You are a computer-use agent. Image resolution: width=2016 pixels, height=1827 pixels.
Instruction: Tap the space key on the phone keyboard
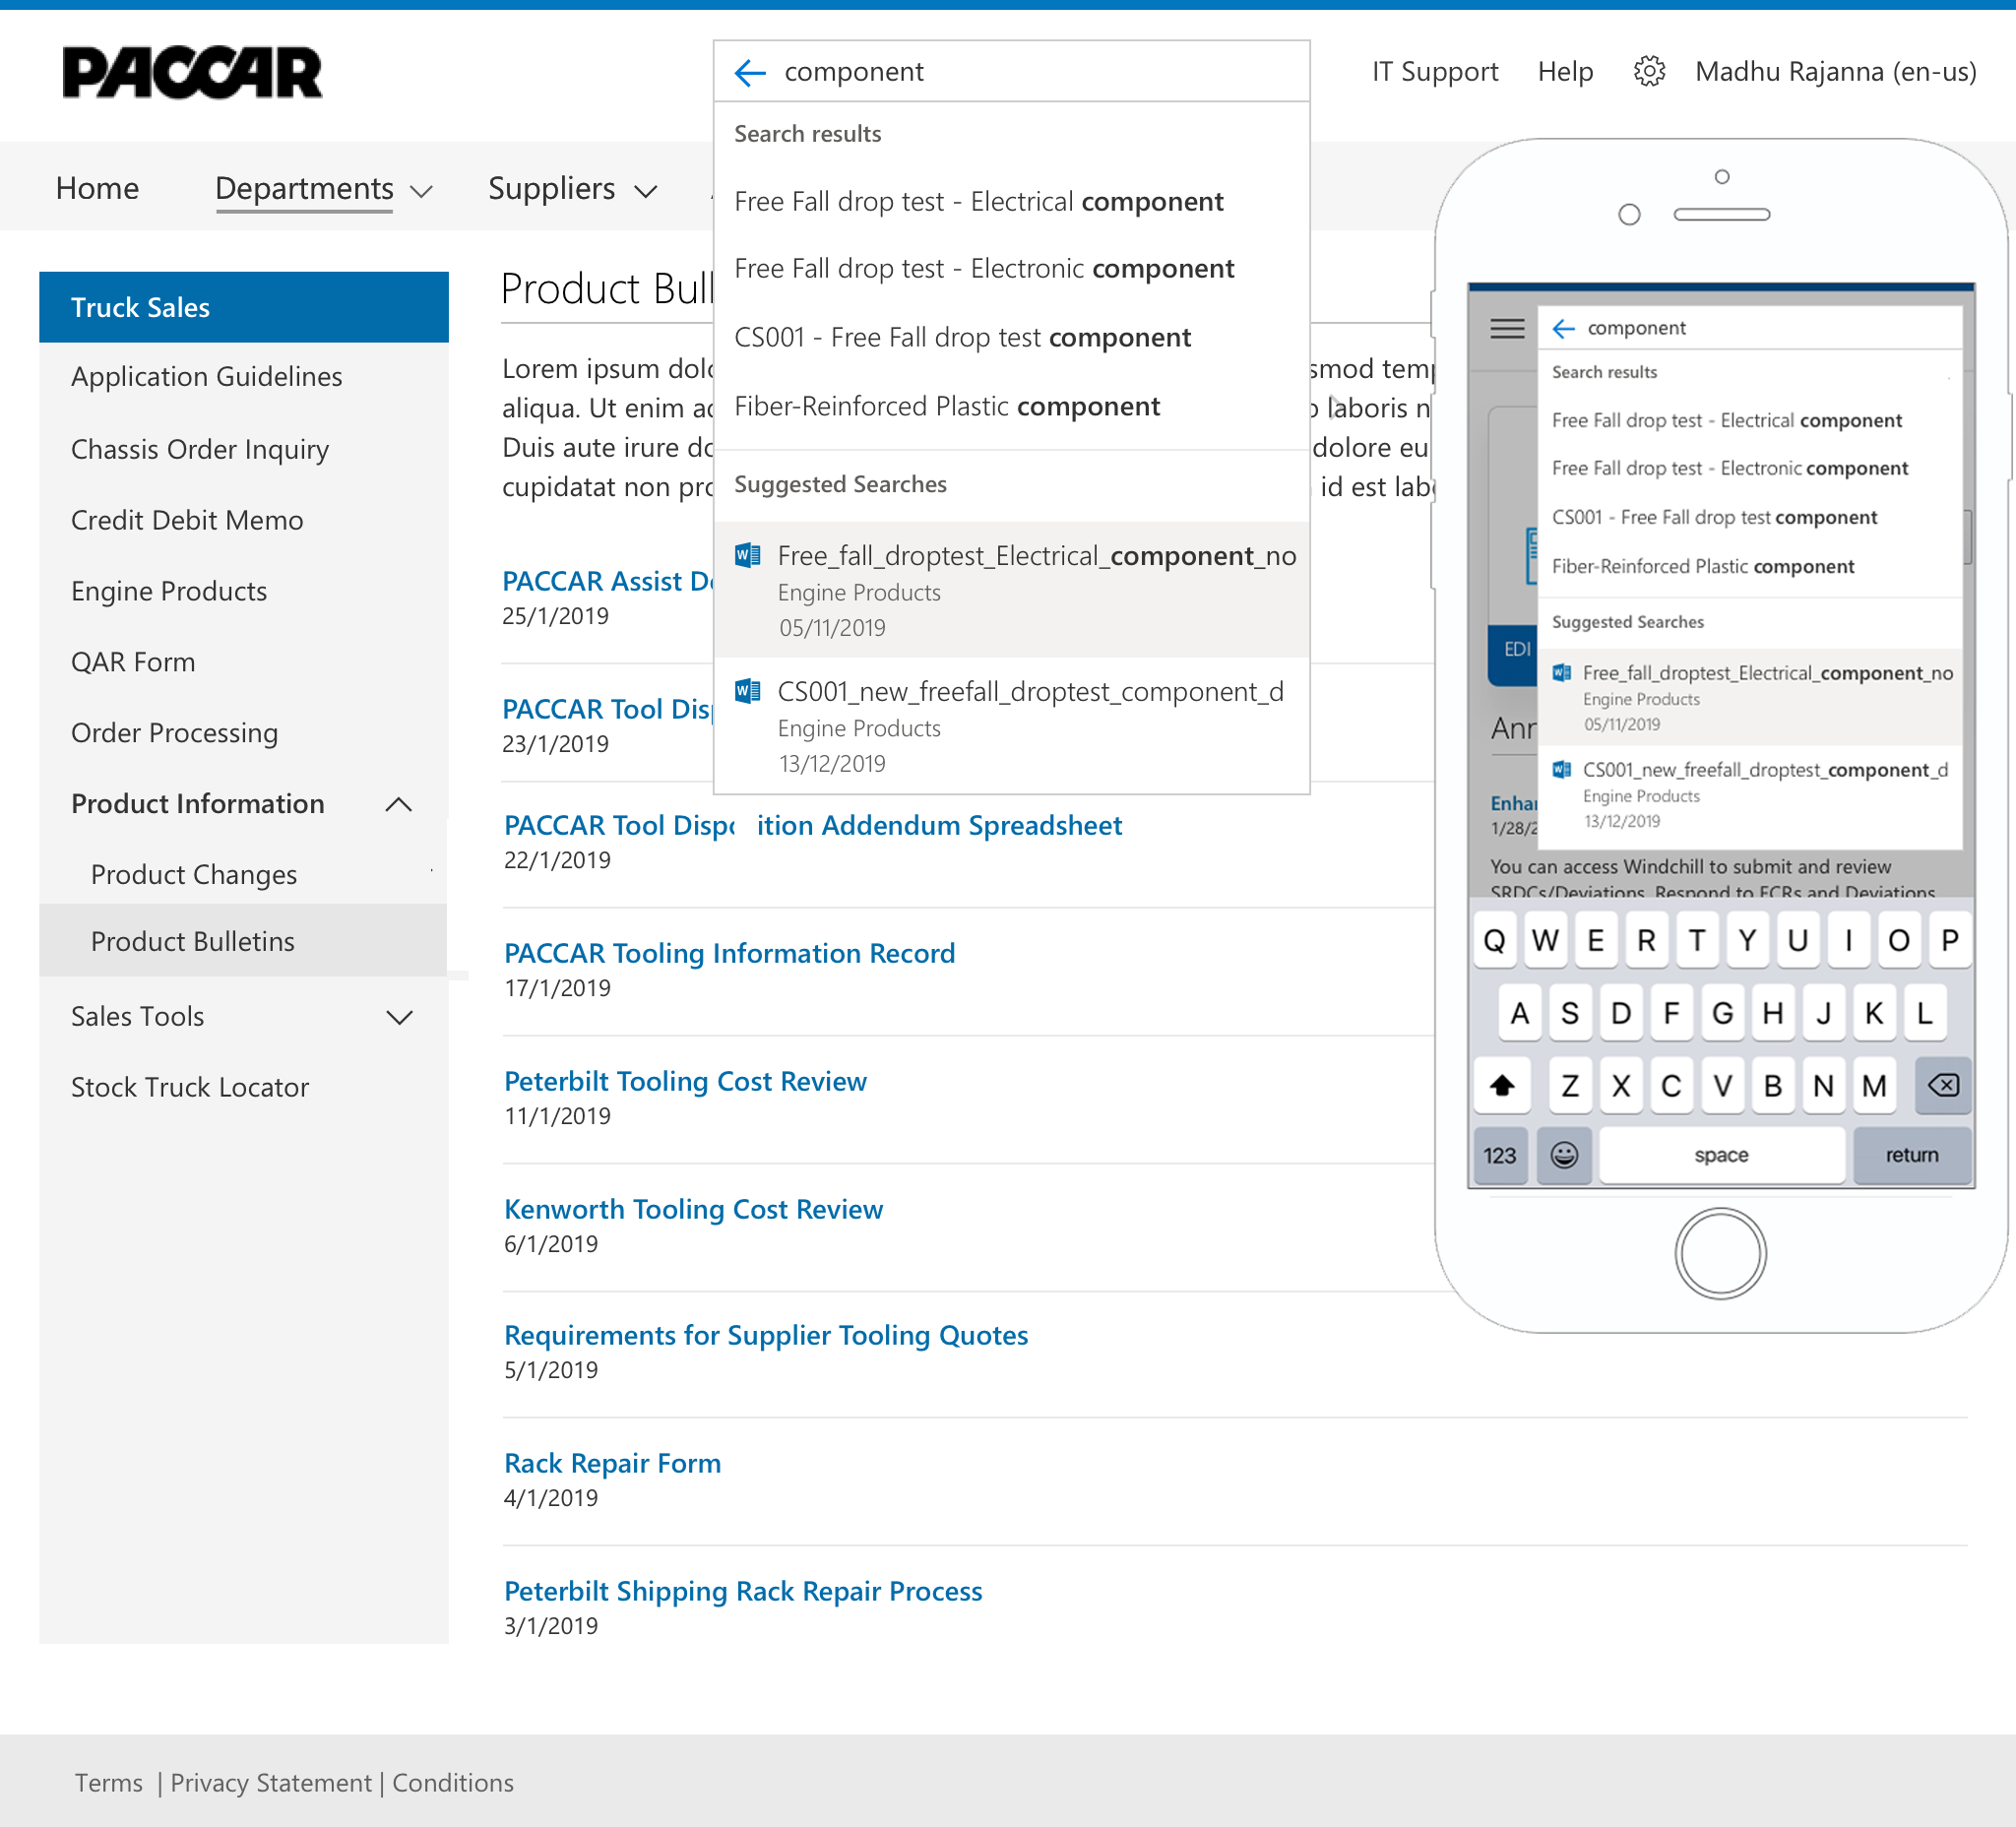[1721, 1155]
